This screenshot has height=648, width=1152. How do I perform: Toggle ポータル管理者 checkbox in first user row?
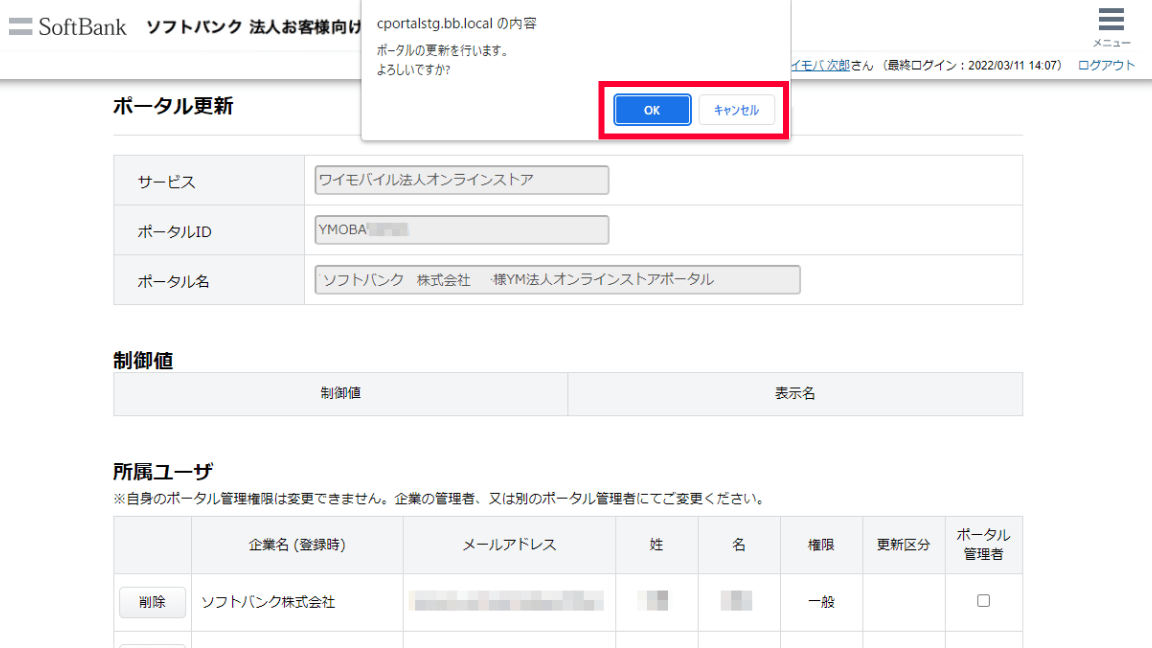click(983, 601)
